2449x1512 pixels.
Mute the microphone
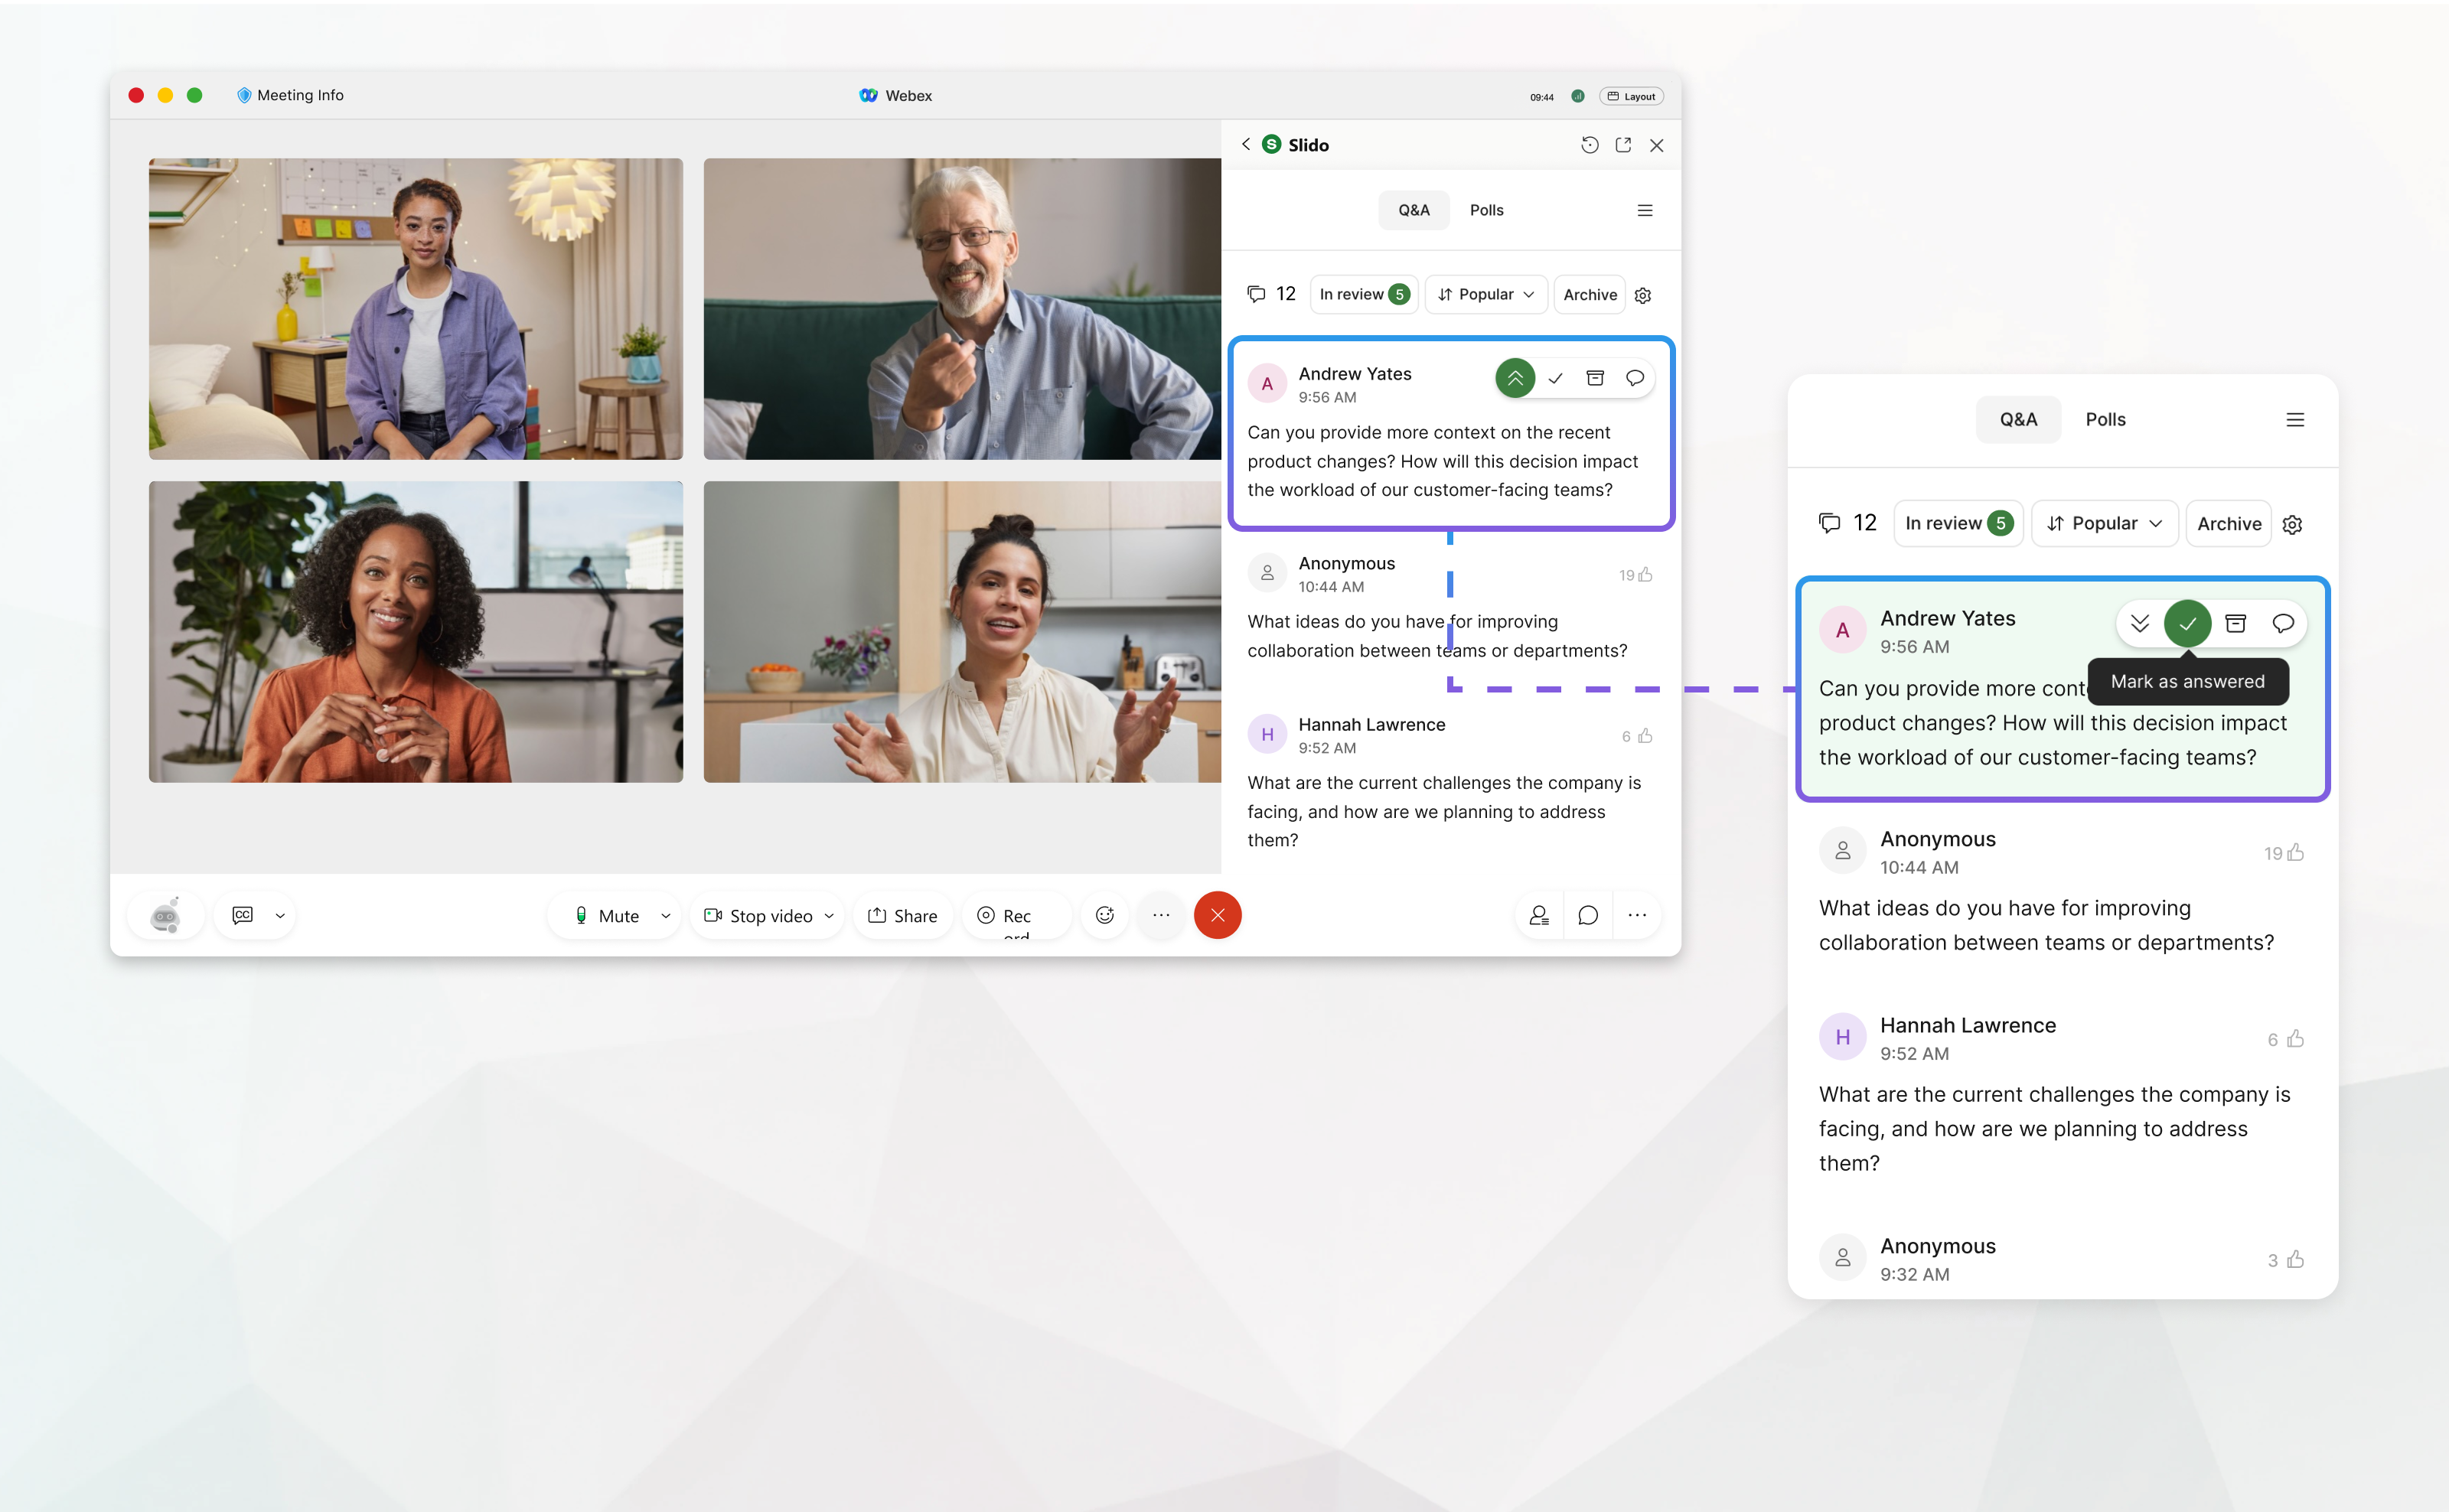[607, 915]
